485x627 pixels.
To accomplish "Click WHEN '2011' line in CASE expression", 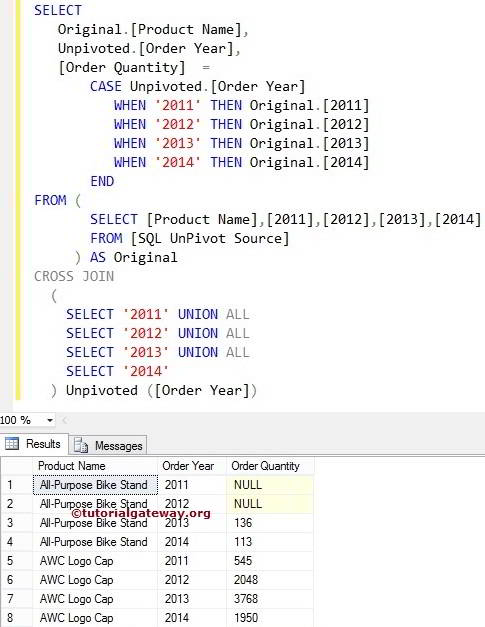I will pos(242,106).
